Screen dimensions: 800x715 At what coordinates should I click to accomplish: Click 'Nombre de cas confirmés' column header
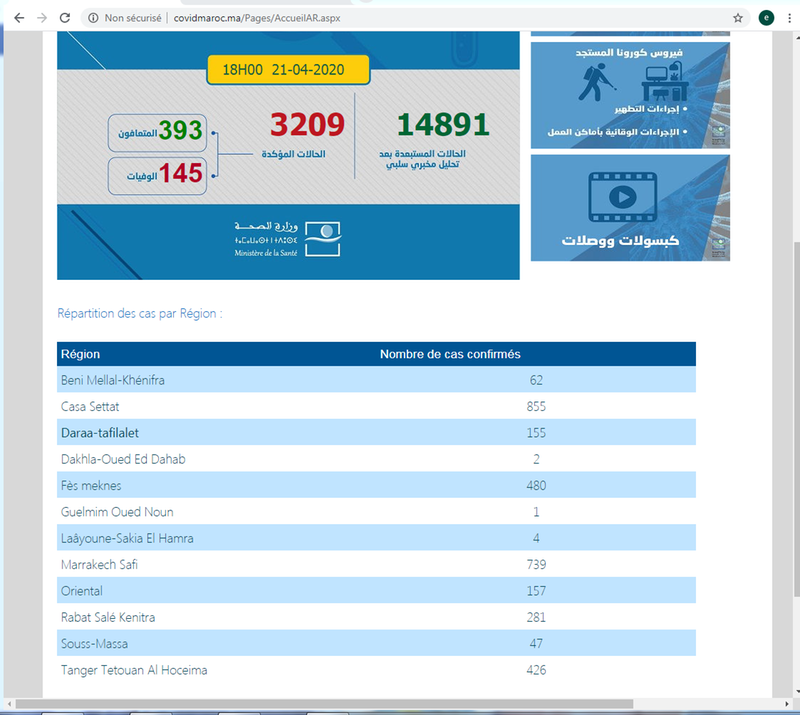(x=450, y=354)
